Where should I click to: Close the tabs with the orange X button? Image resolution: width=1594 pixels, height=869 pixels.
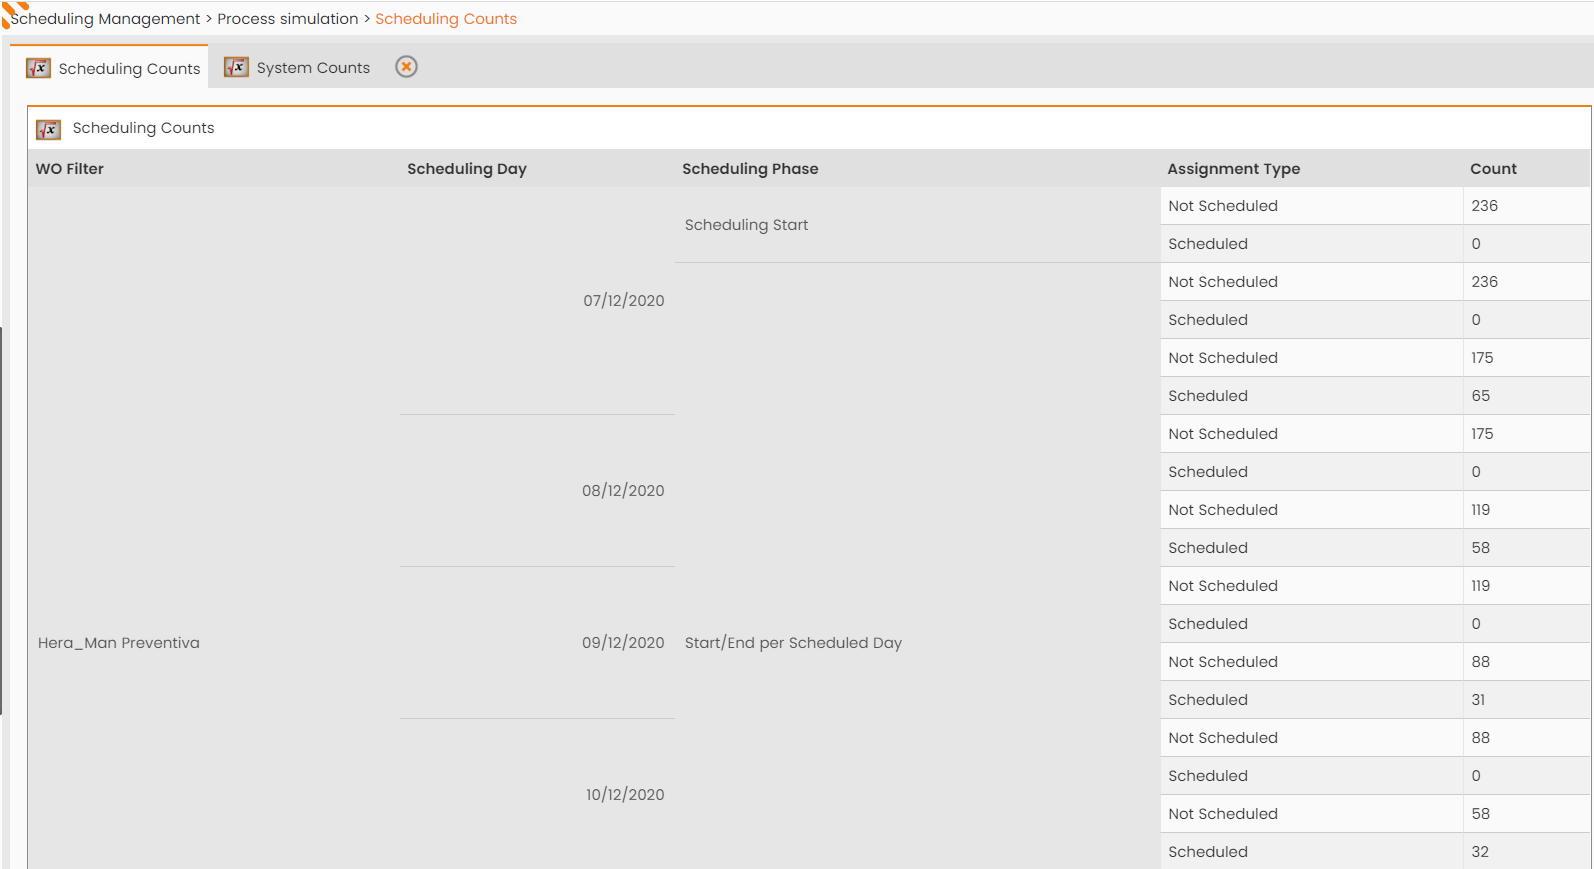point(406,67)
